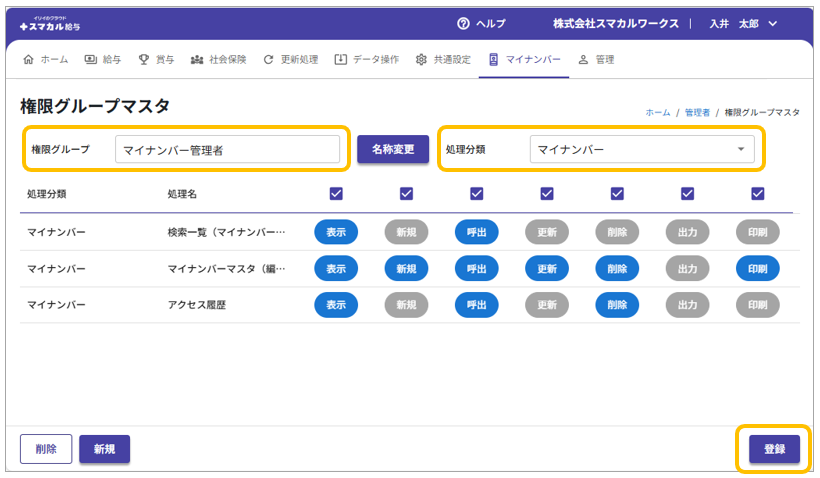Open the 給与 payroll tab
Viewport: 820px width, 478px height.
point(105,59)
